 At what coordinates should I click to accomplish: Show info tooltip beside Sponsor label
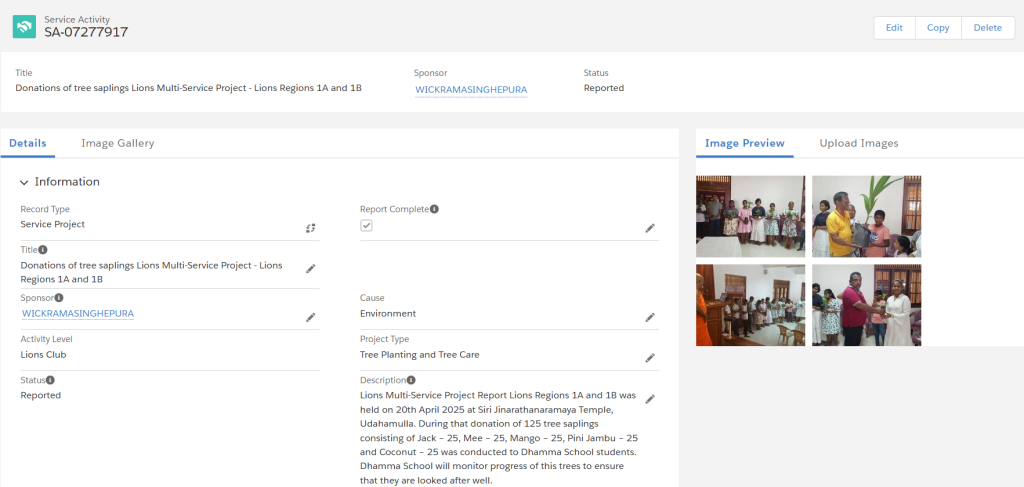pyautogui.click(x=59, y=298)
